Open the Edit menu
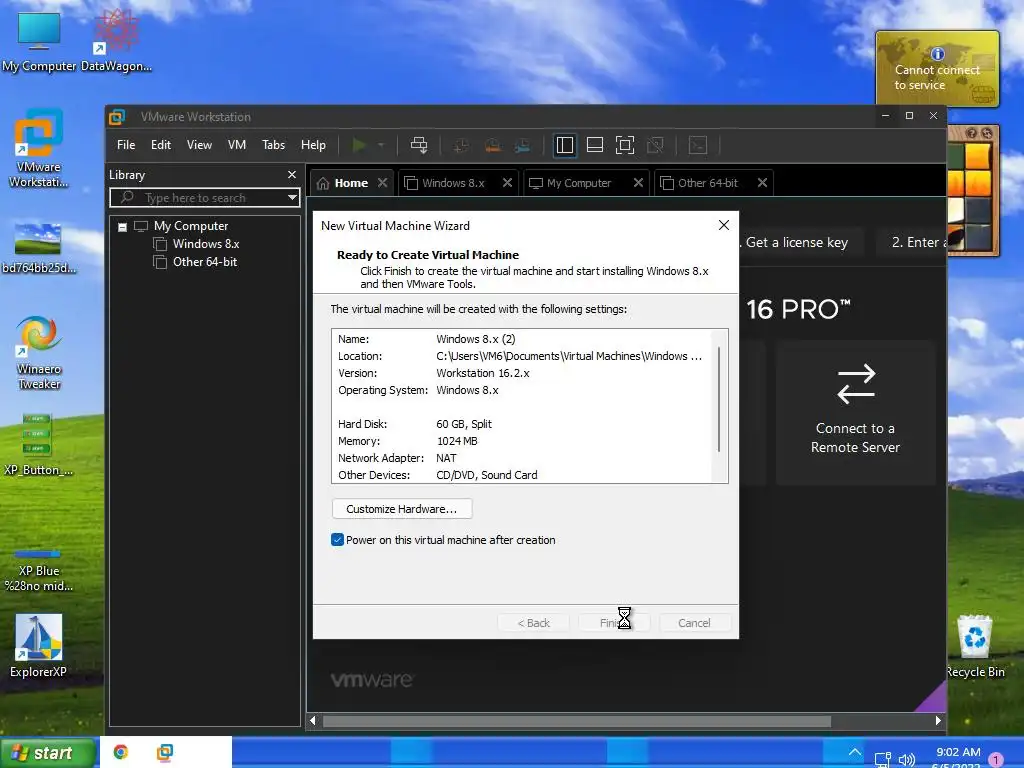 click(161, 145)
